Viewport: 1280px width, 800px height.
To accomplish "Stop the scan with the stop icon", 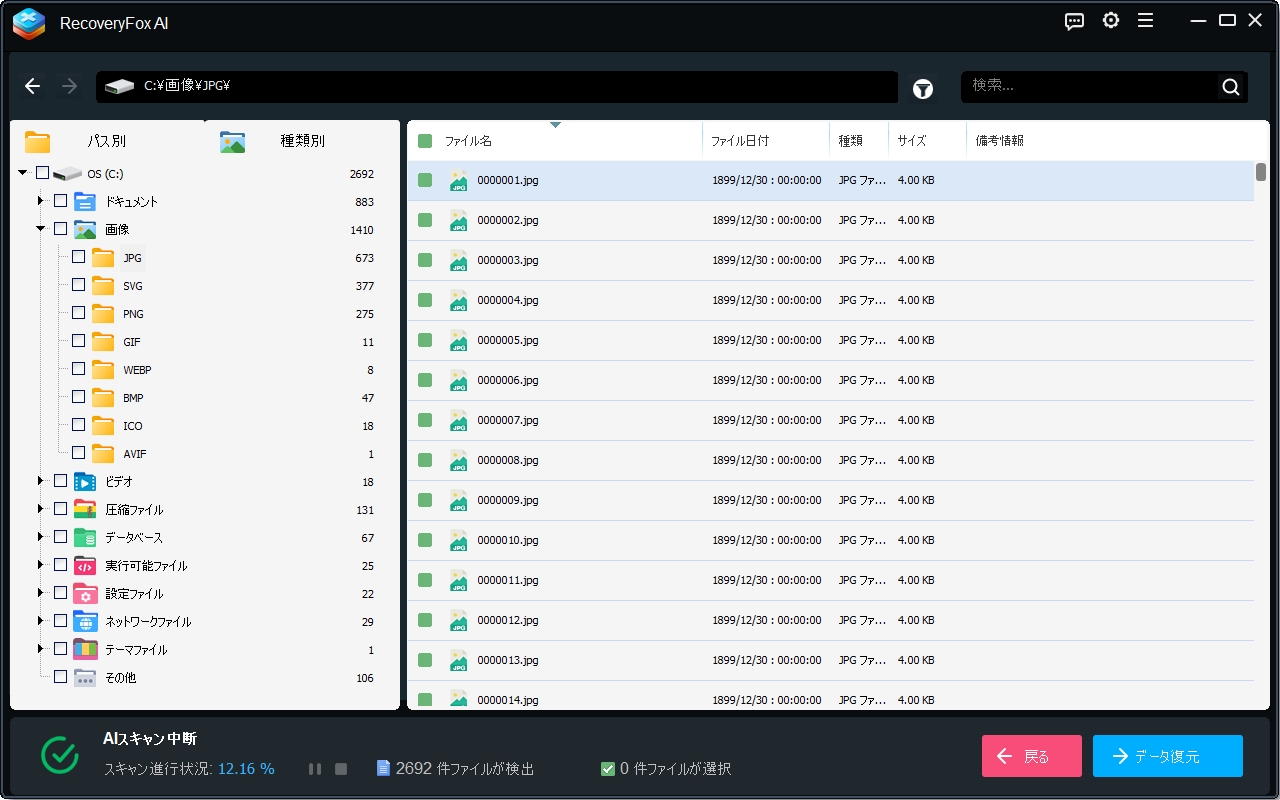I will [340, 768].
